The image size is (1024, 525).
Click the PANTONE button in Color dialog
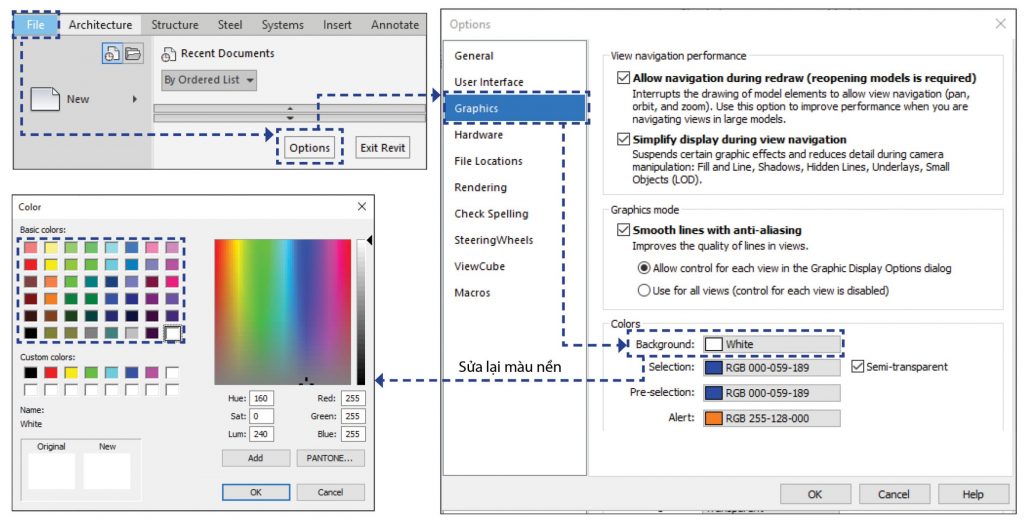click(x=330, y=458)
